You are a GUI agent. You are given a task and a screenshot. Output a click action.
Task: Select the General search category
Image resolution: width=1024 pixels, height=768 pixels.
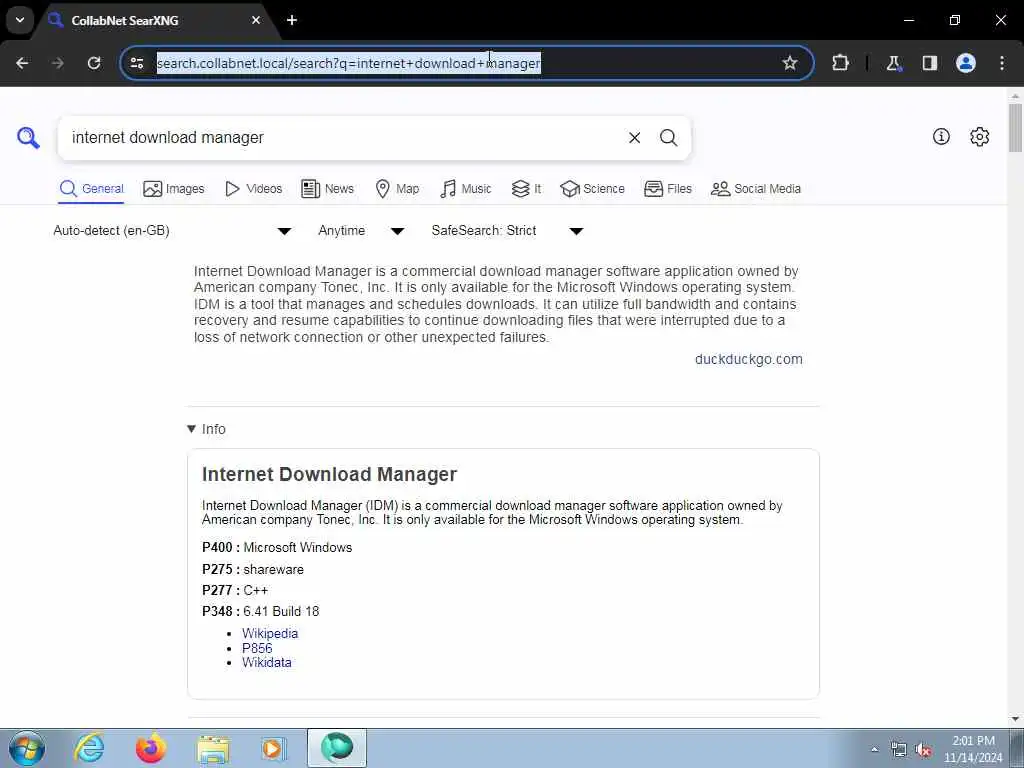click(91, 189)
